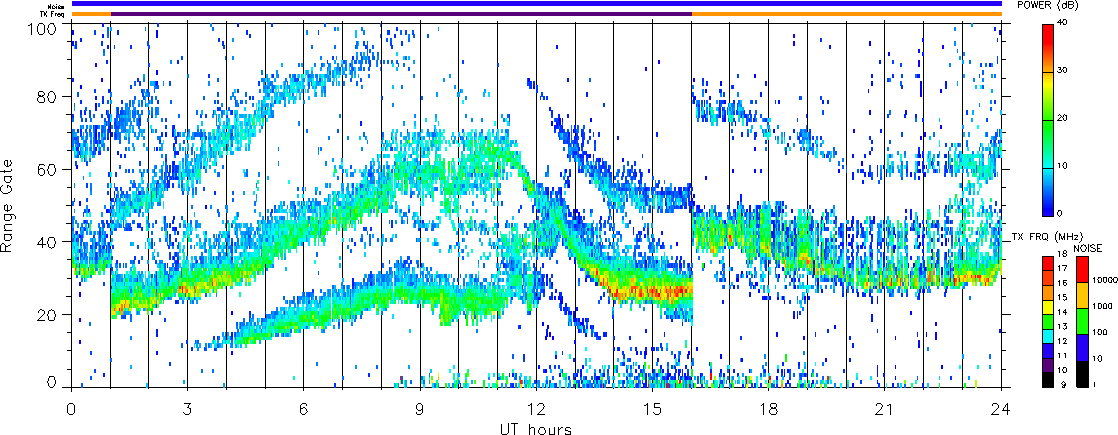Click the 10000 label in the NOISE legend
Image resolution: width=1118 pixels, height=435 pixels.
coord(1105,280)
